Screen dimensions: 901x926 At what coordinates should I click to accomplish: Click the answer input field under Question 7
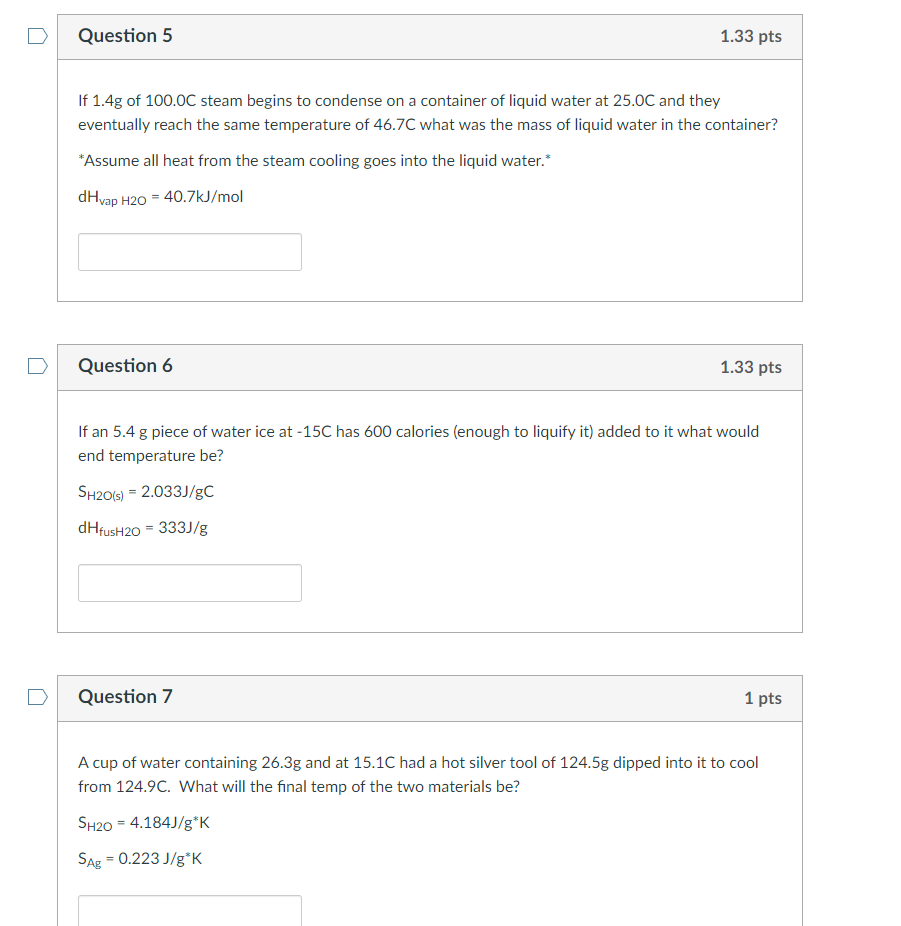point(189,910)
